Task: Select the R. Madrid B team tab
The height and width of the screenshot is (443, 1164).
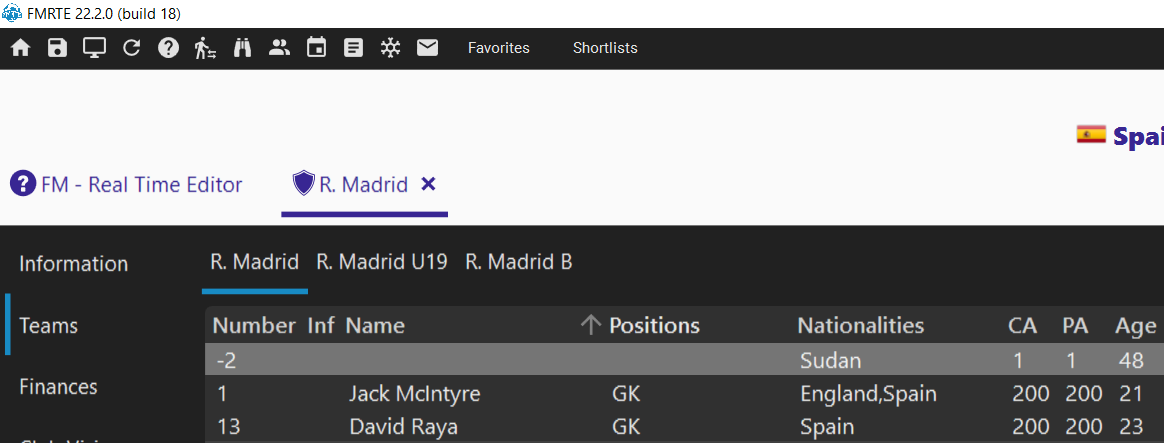Action: [x=519, y=262]
